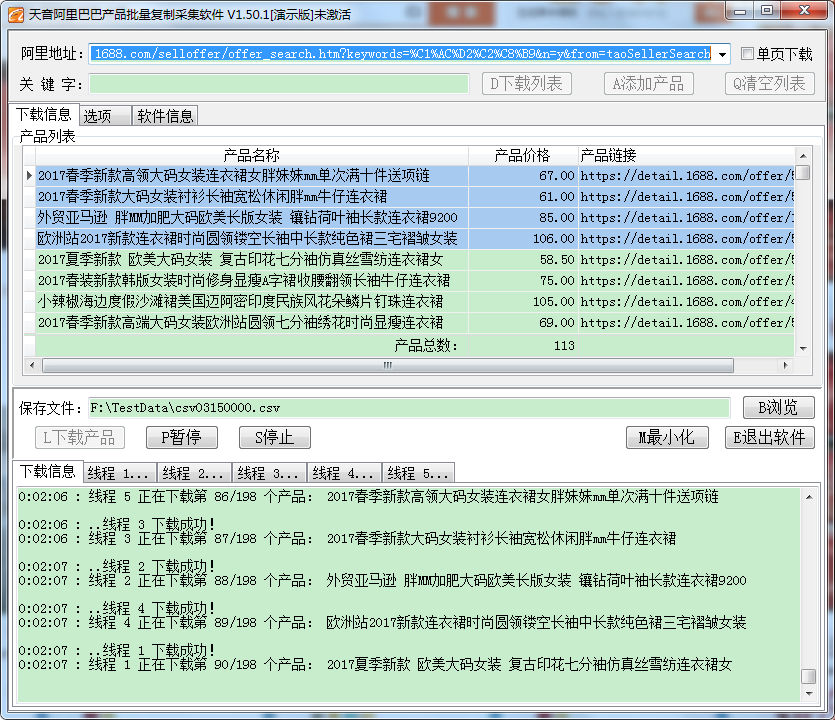Click the A添加产品 button
The height and width of the screenshot is (720, 835).
649,84
